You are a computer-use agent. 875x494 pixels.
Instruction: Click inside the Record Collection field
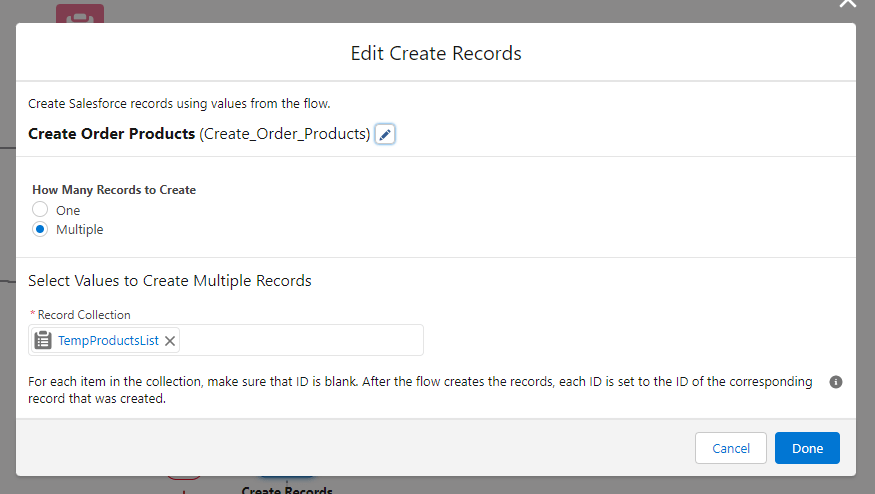[300, 340]
